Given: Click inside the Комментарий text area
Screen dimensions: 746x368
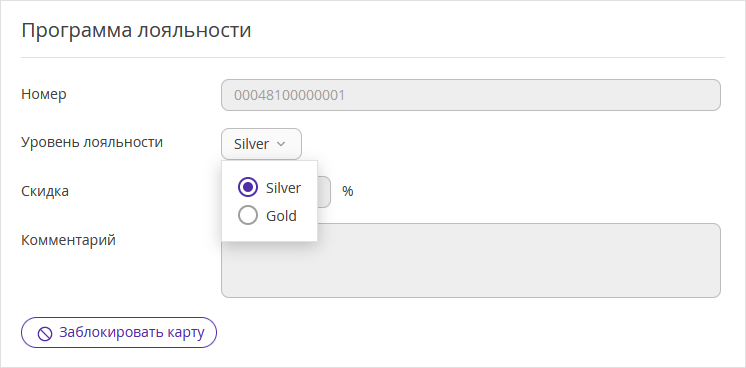Looking at the screenshot, I should [471, 261].
